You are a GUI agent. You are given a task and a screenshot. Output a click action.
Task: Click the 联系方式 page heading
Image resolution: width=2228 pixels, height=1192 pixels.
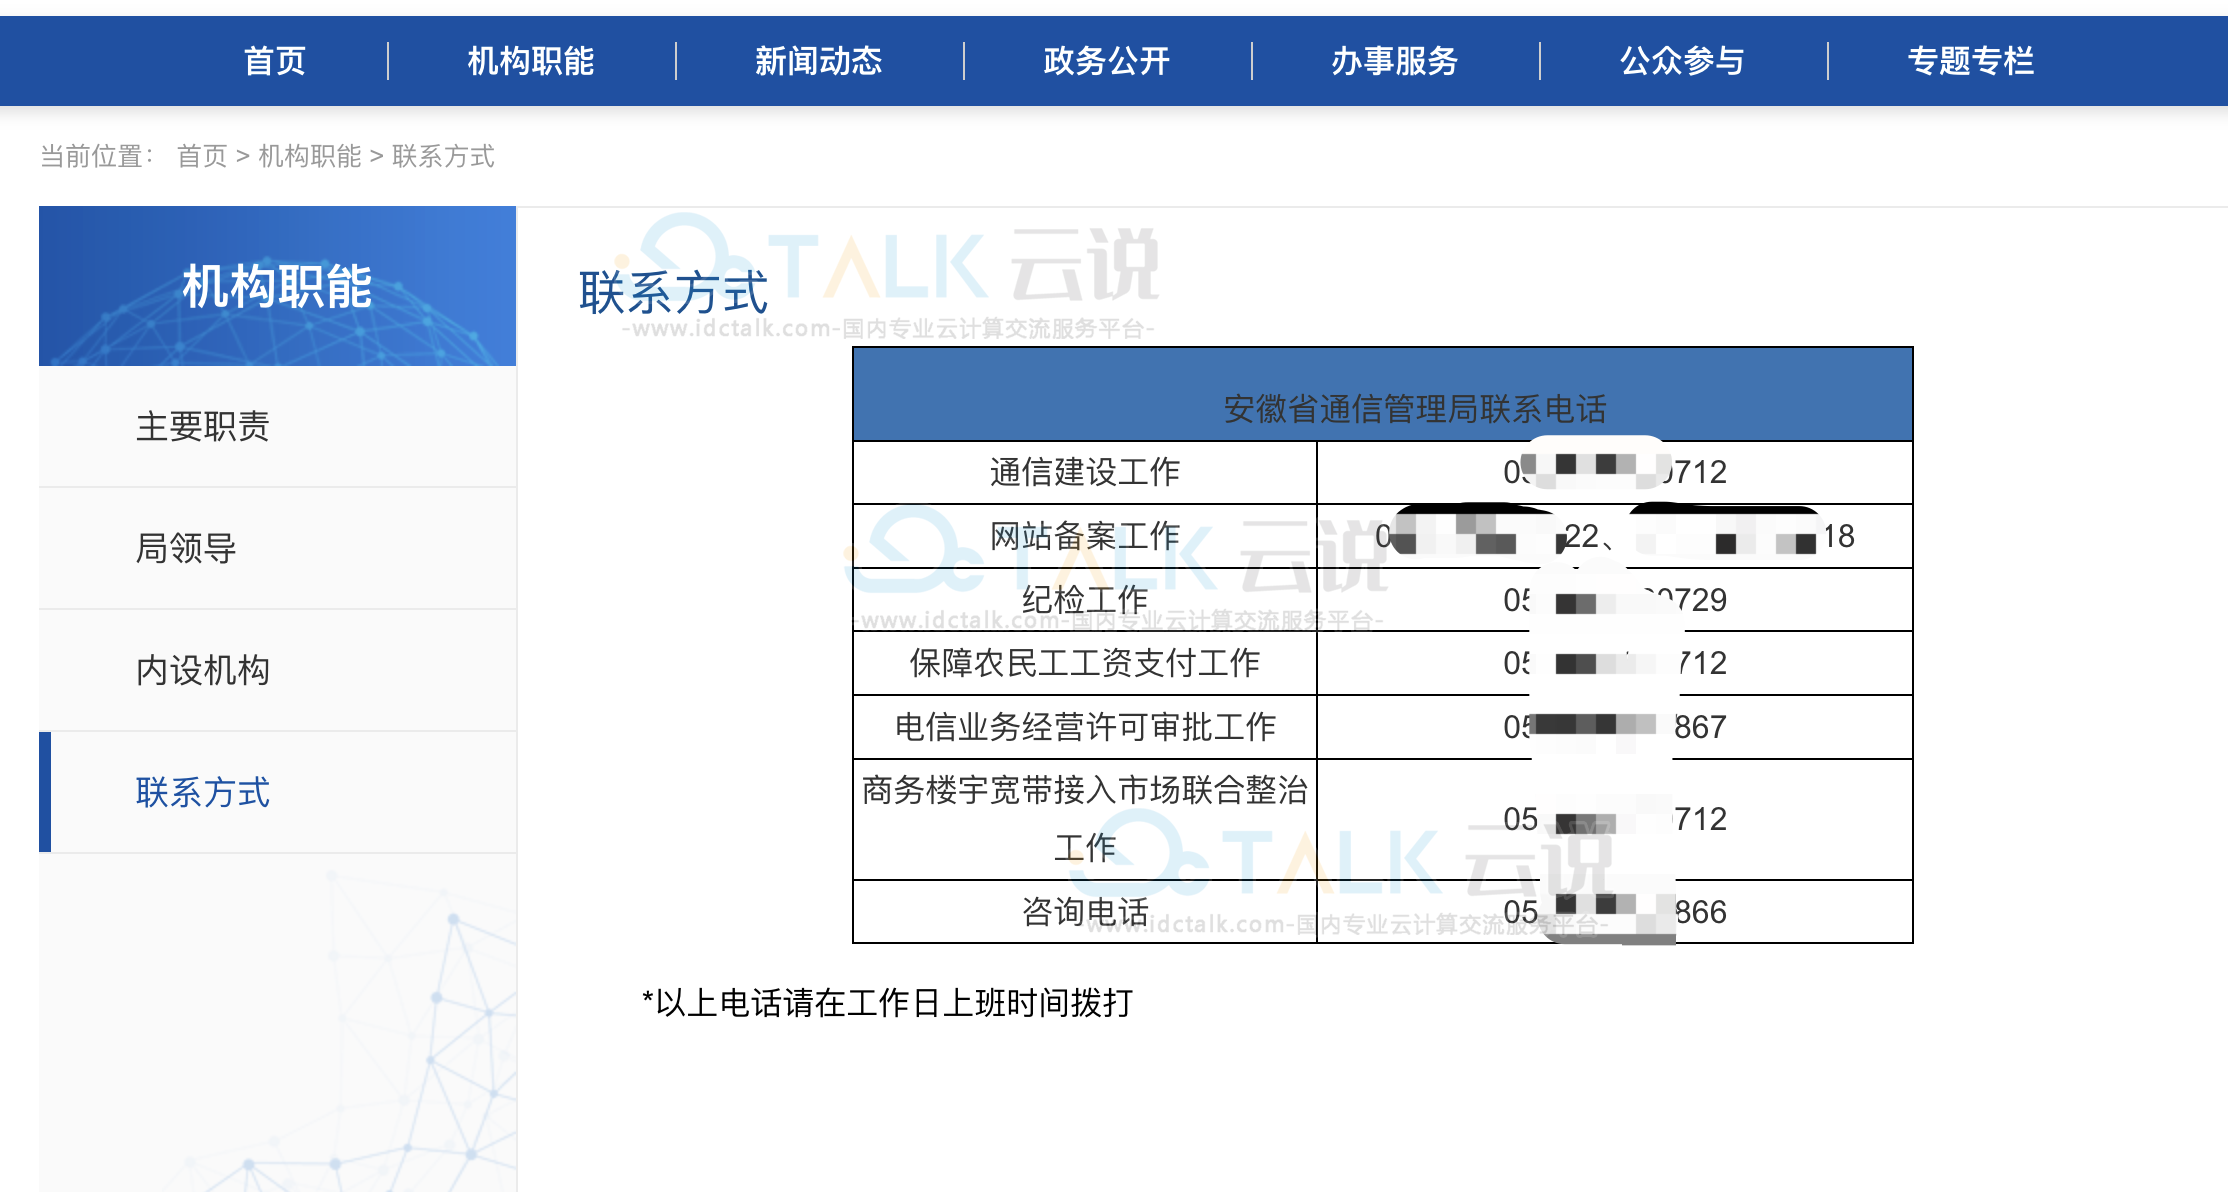[673, 293]
